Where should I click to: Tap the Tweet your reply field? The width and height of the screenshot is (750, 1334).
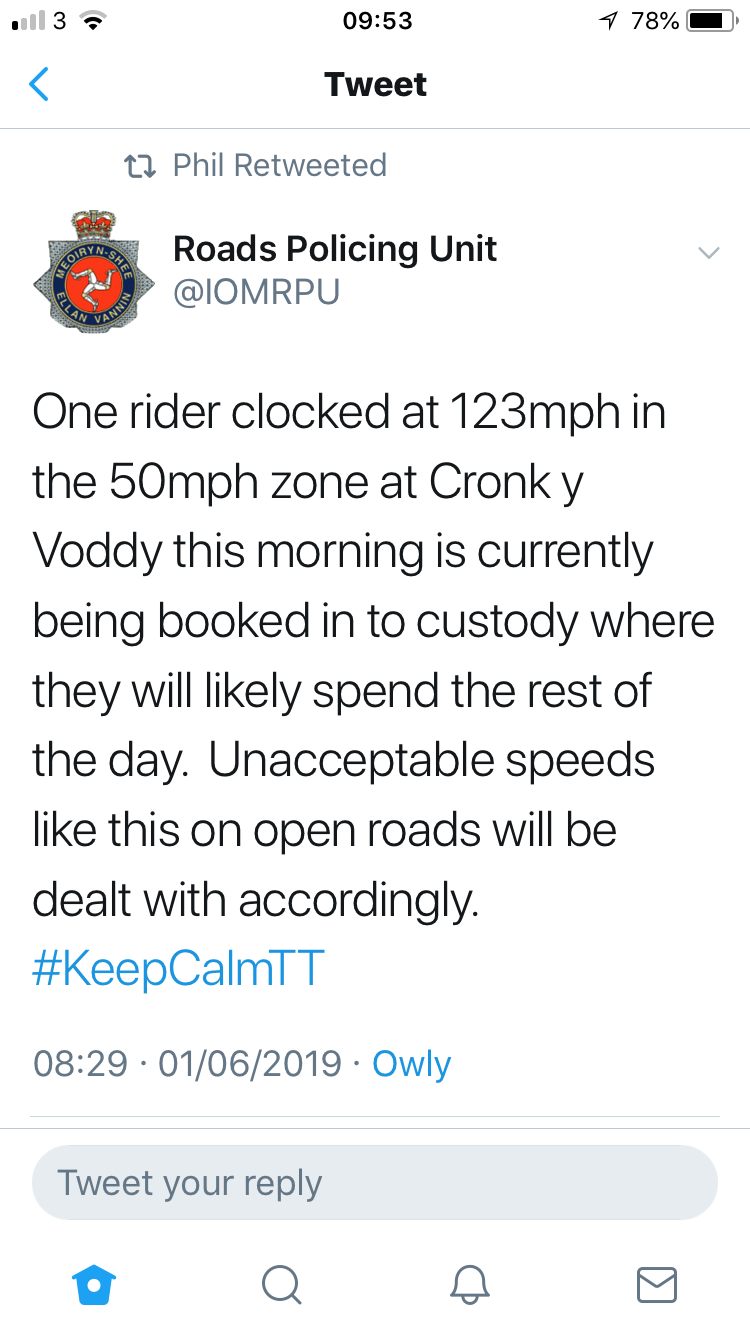pyautogui.click(x=375, y=1182)
